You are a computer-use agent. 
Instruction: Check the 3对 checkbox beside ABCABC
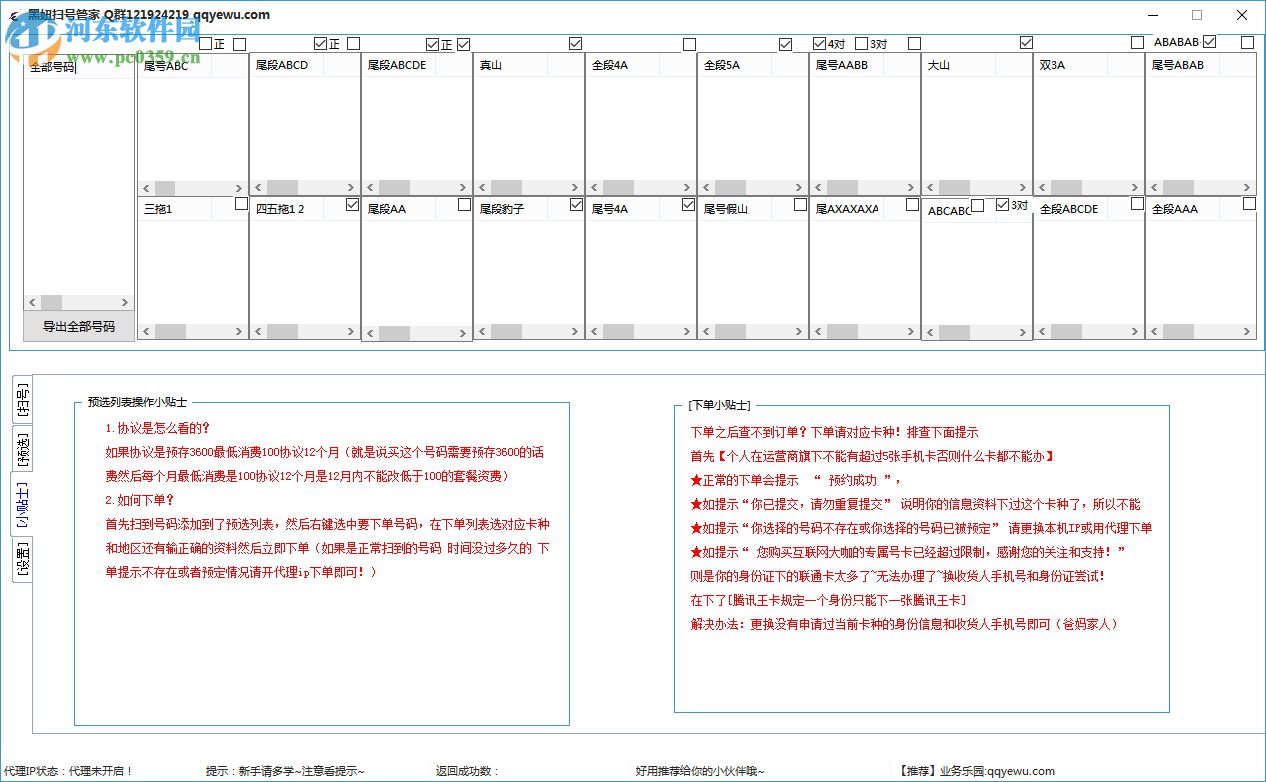coord(1002,203)
